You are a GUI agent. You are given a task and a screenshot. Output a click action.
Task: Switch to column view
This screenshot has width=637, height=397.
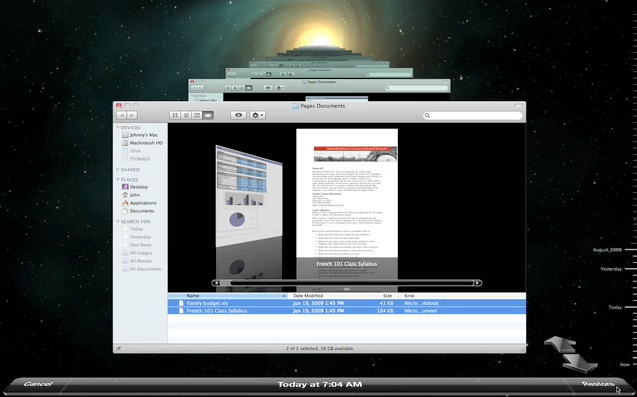pos(197,115)
